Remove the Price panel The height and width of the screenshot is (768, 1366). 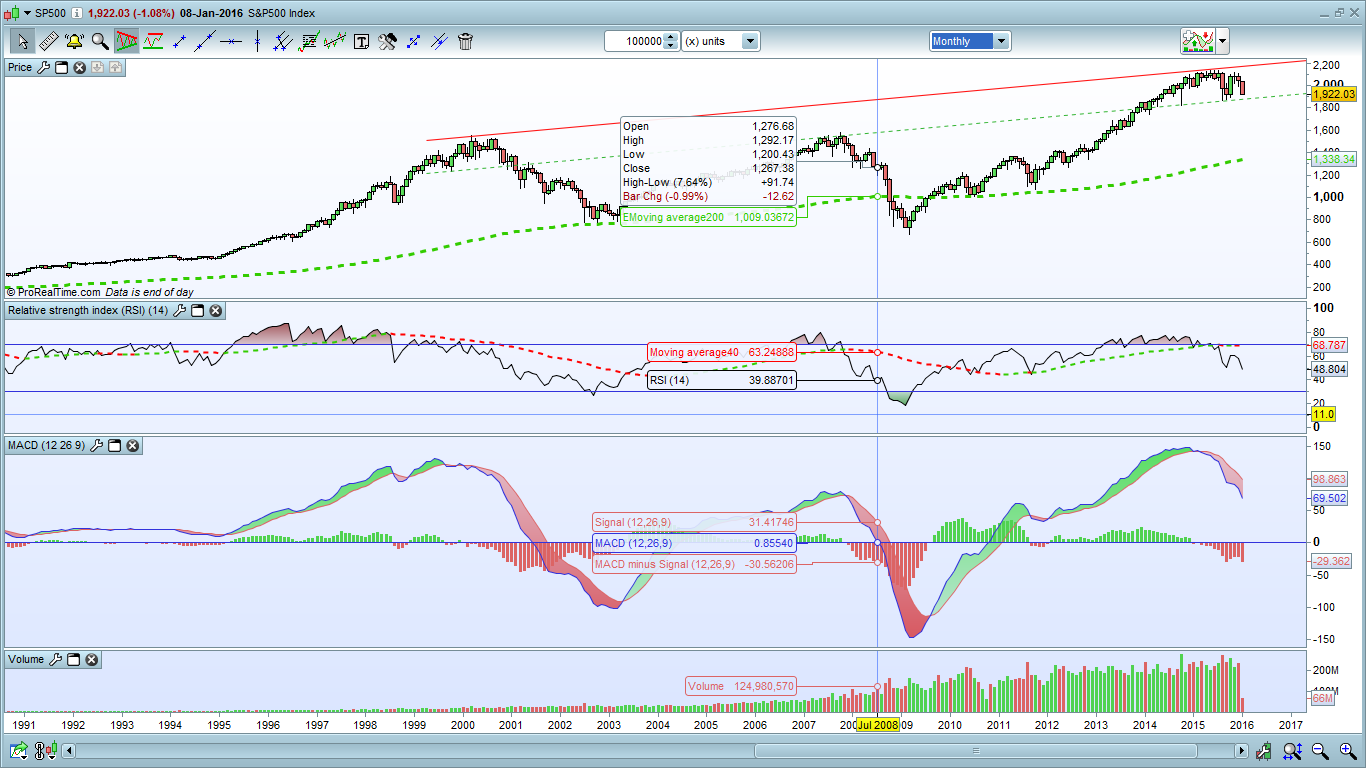[x=79, y=67]
